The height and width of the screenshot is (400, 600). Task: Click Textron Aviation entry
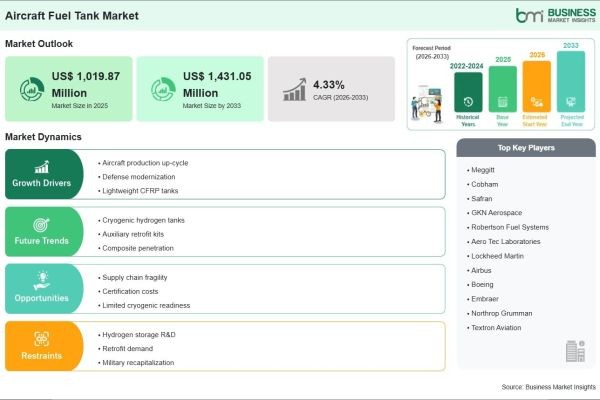(494, 328)
